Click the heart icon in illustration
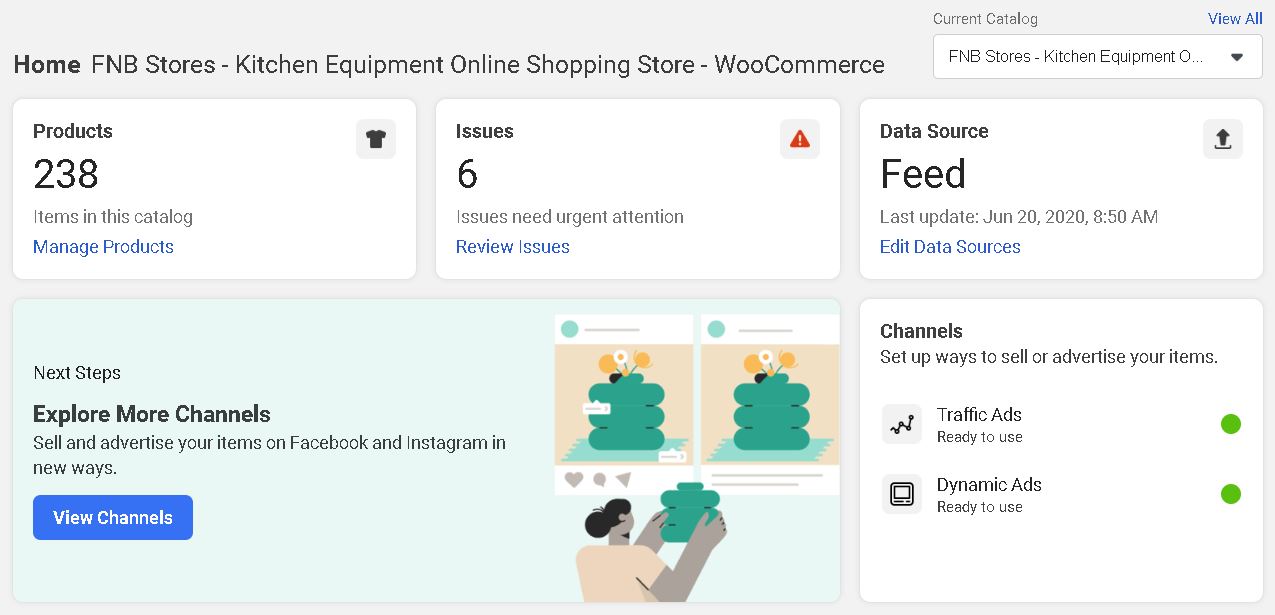 click(574, 480)
